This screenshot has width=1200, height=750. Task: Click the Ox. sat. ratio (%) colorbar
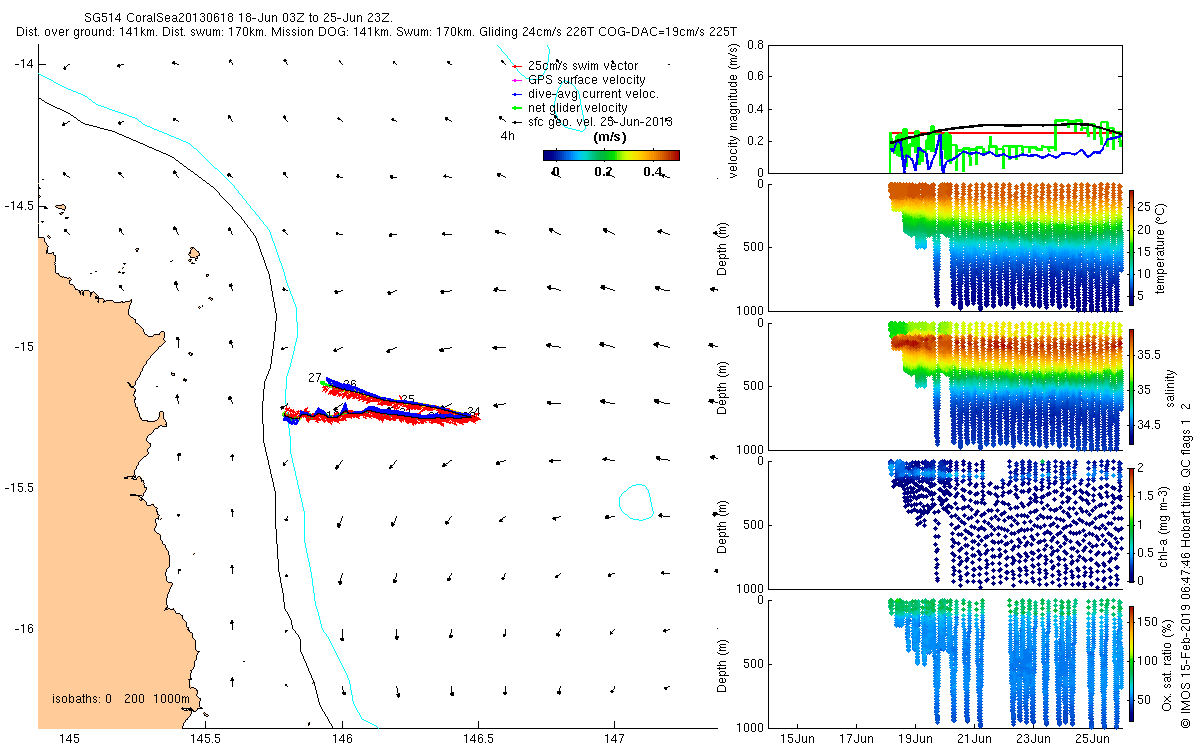[1132, 662]
